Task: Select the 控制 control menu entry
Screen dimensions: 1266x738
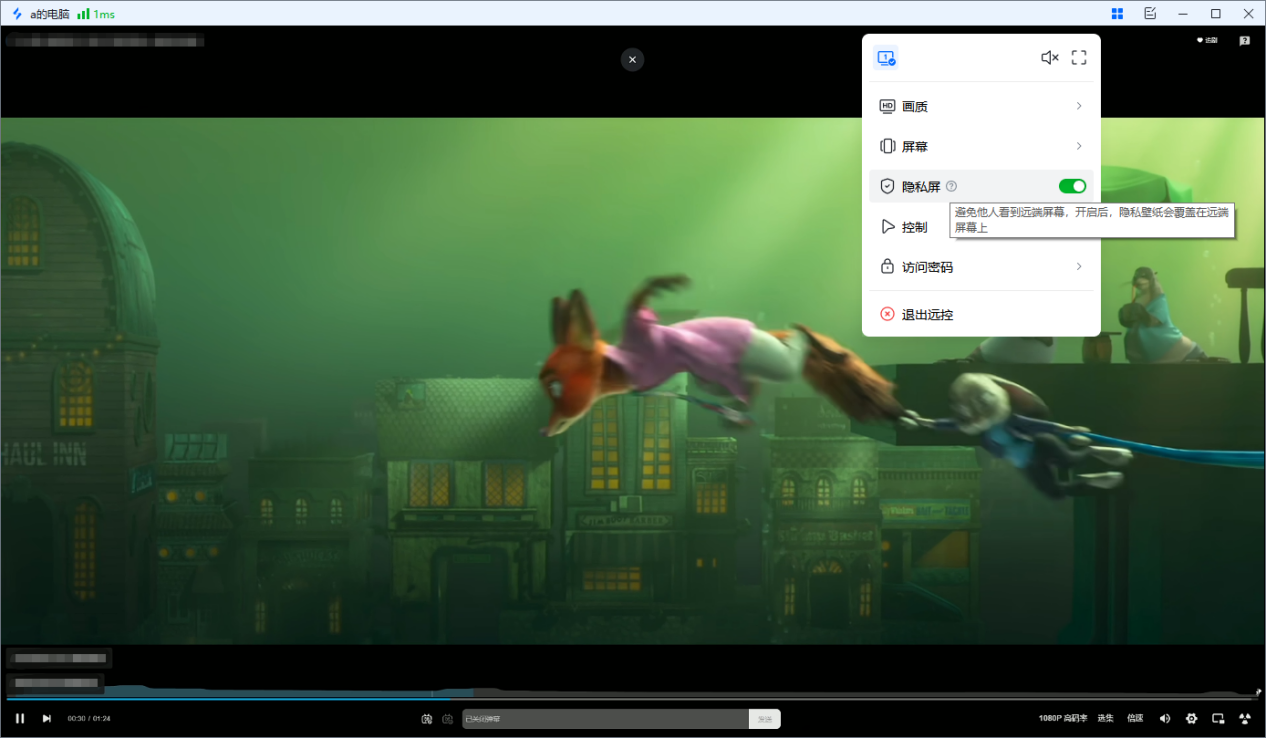Action: tap(914, 227)
